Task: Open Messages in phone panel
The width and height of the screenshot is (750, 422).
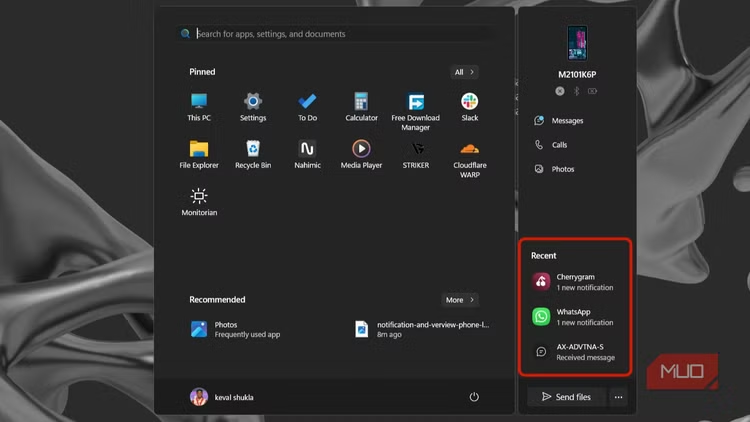Action: pyautogui.click(x=566, y=121)
